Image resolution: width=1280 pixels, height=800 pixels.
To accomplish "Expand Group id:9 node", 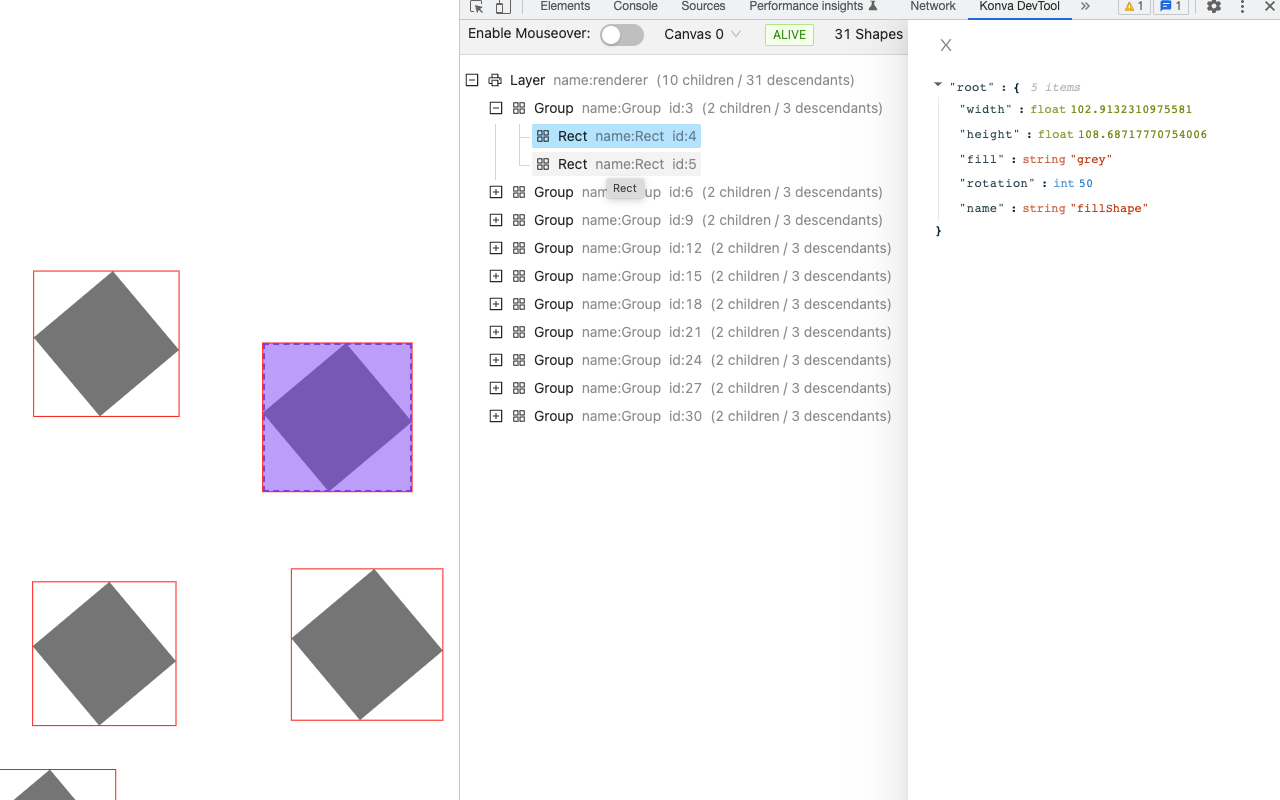I will click(496, 220).
